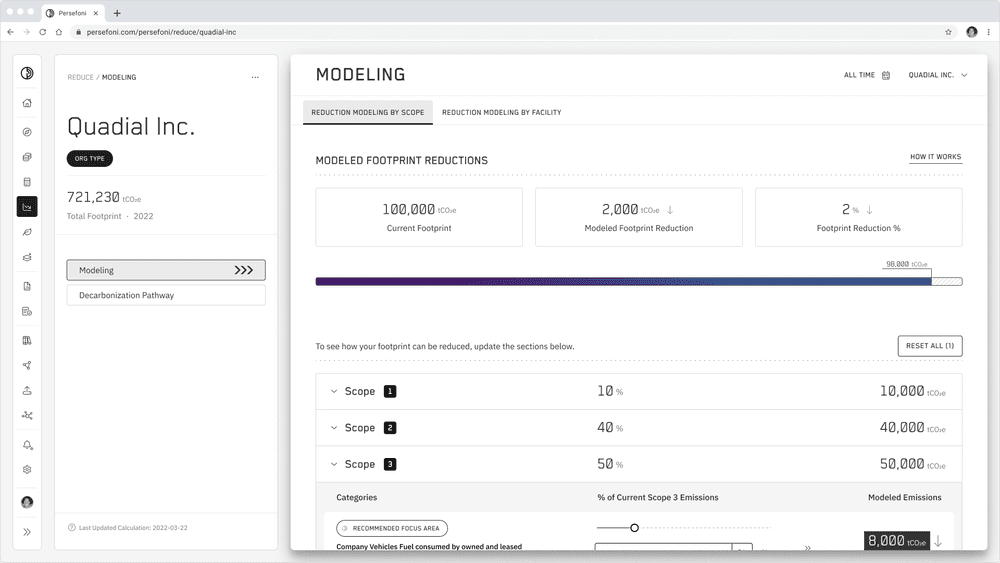Open the Quadial Inc. organization dropdown
1000x563 pixels.
tap(937, 75)
